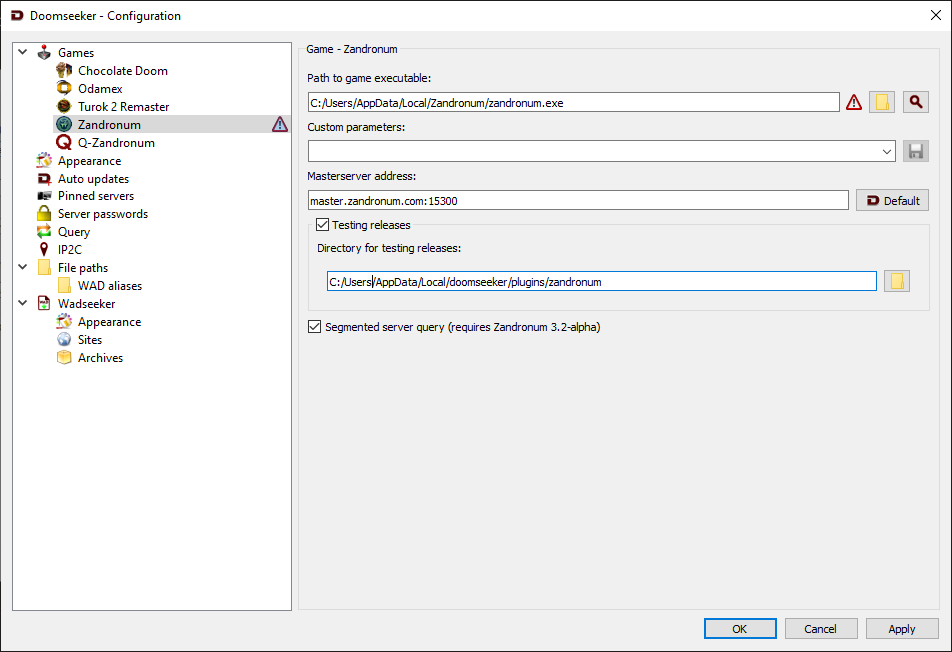This screenshot has height=652, width=952.
Task: Click the Server passwords padlock icon
Action: click(44, 214)
